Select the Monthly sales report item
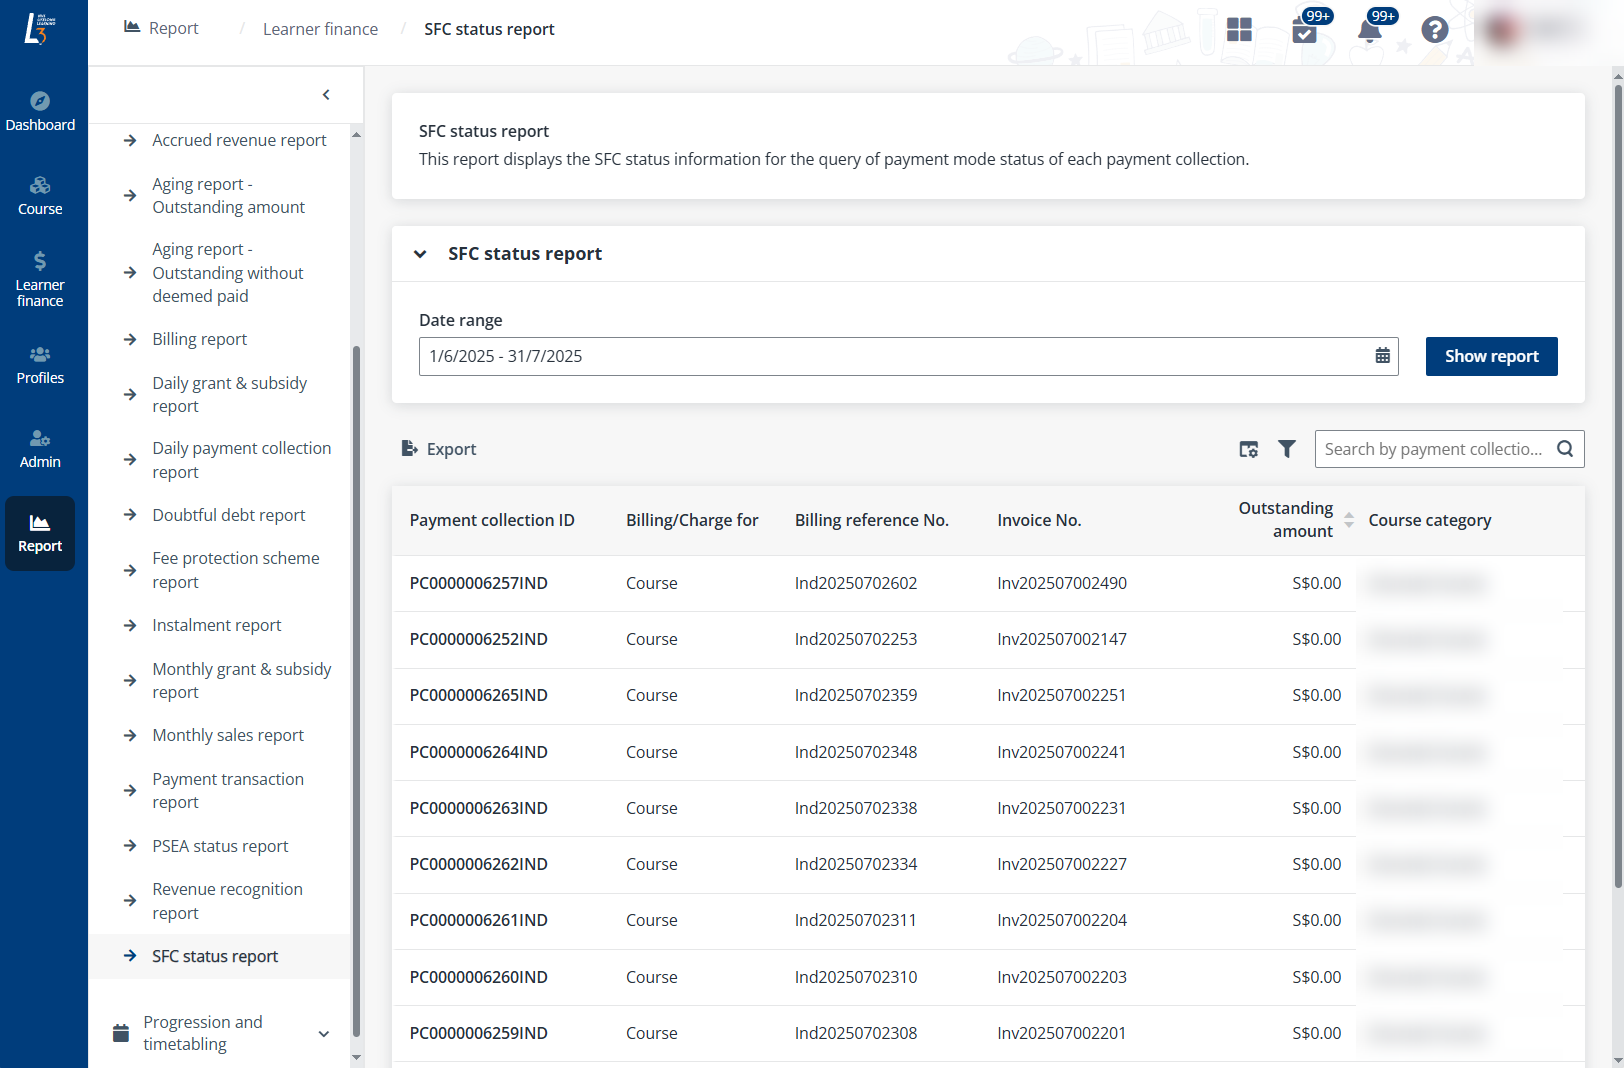Viewport: 1624px width, 1068px height. coord(228,735)
